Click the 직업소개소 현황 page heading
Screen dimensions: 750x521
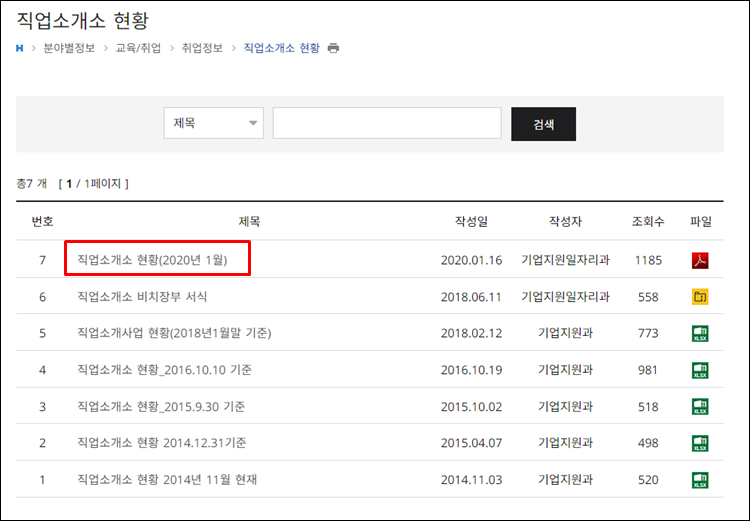click(x=83, y=21)
